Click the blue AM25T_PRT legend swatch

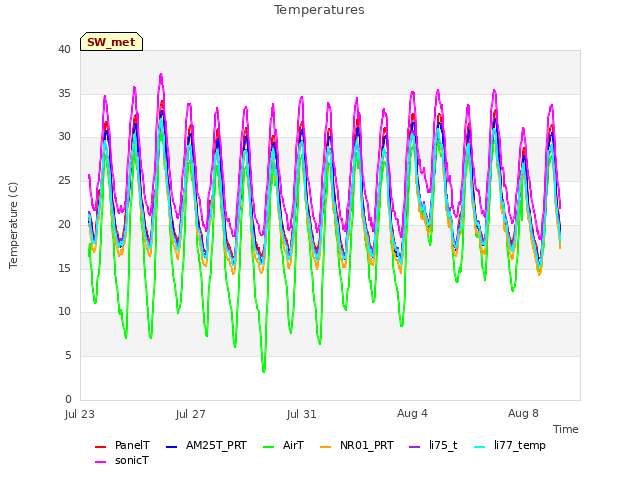[x=171, y=447]
